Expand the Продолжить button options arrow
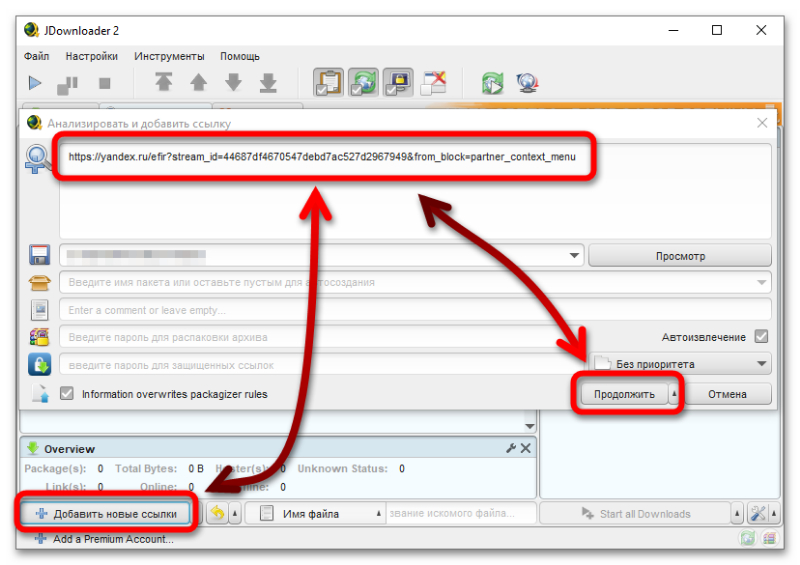 pyautogui.click(x=673, y=394)
